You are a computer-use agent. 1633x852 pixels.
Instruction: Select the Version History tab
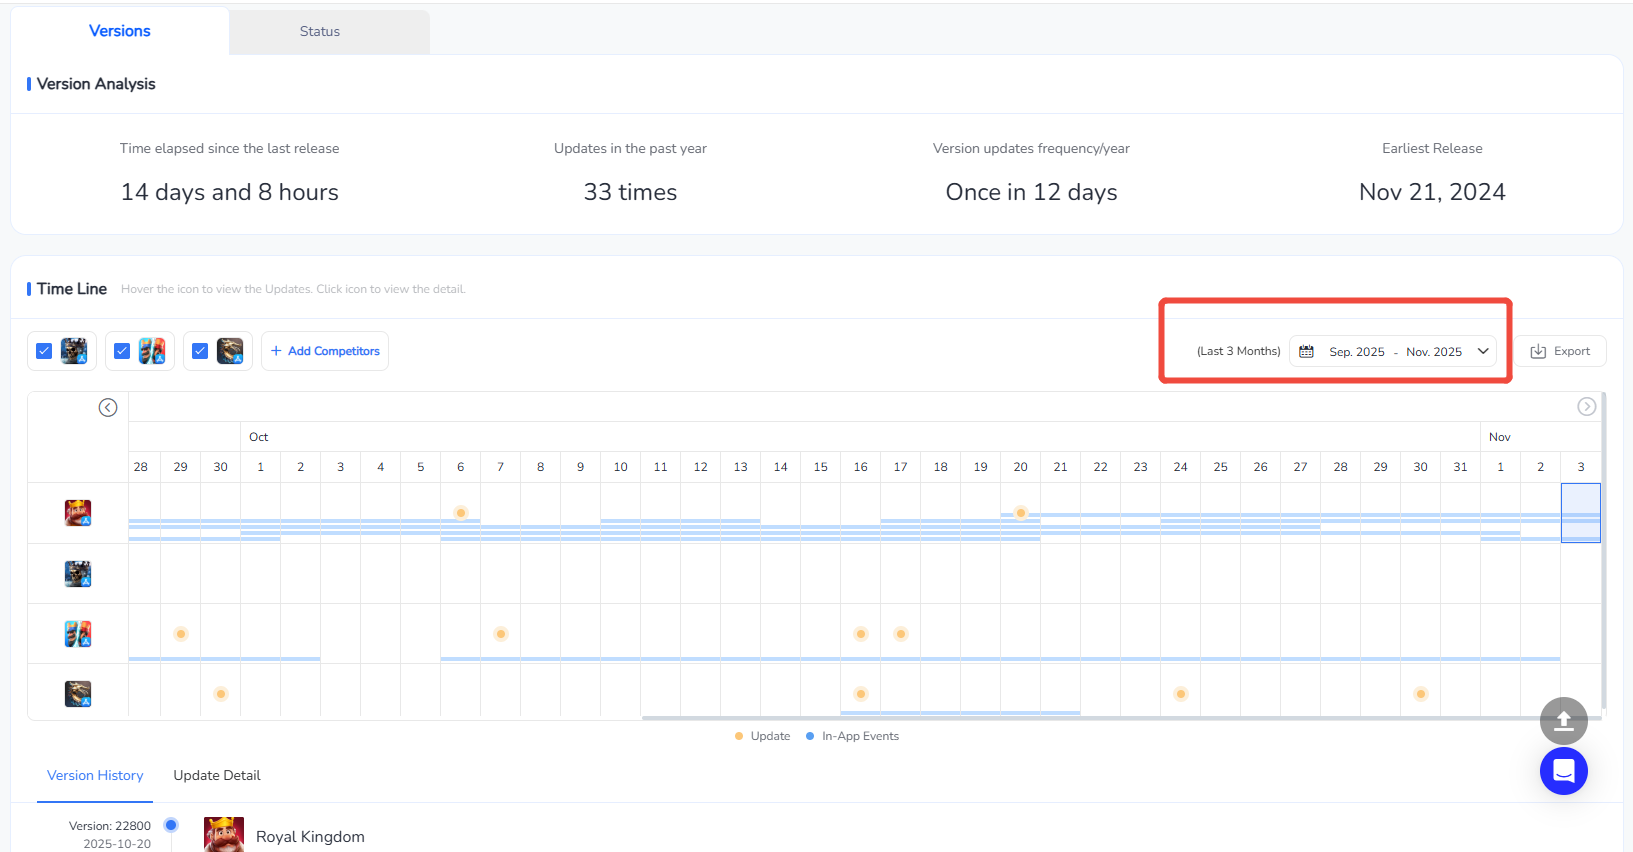tap(95, 775)
